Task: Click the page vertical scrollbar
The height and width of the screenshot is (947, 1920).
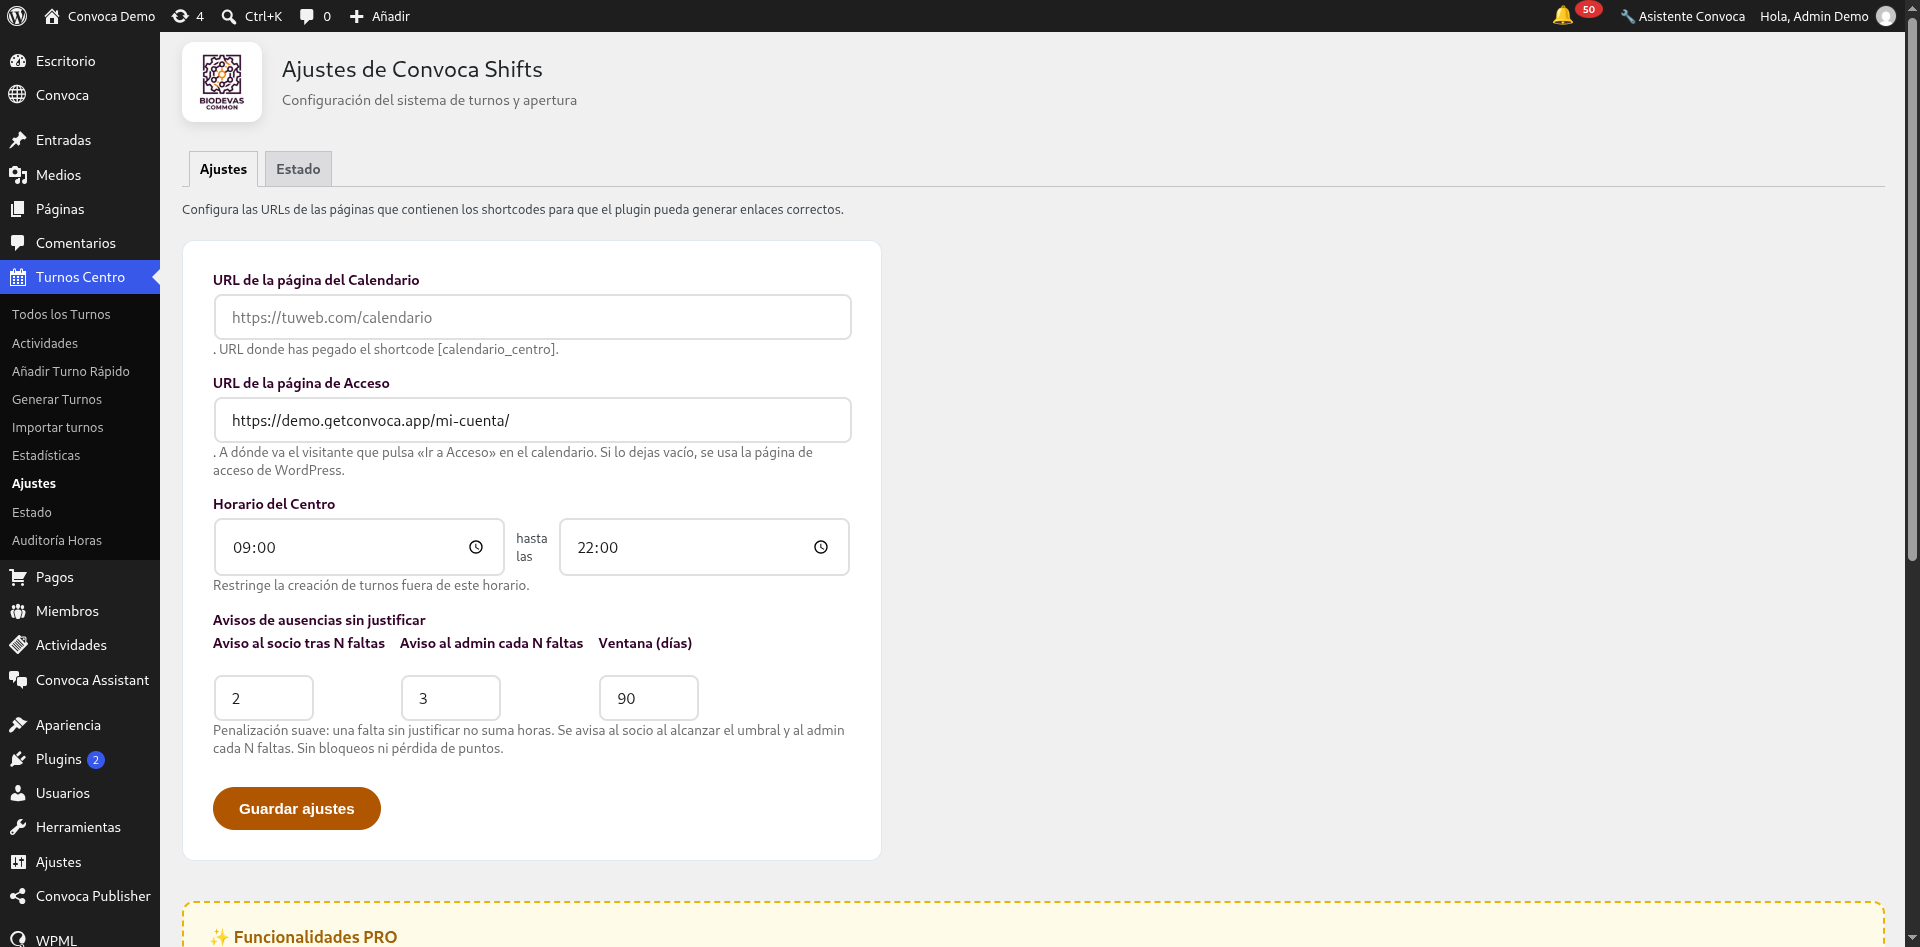Action: (1912, 290)
